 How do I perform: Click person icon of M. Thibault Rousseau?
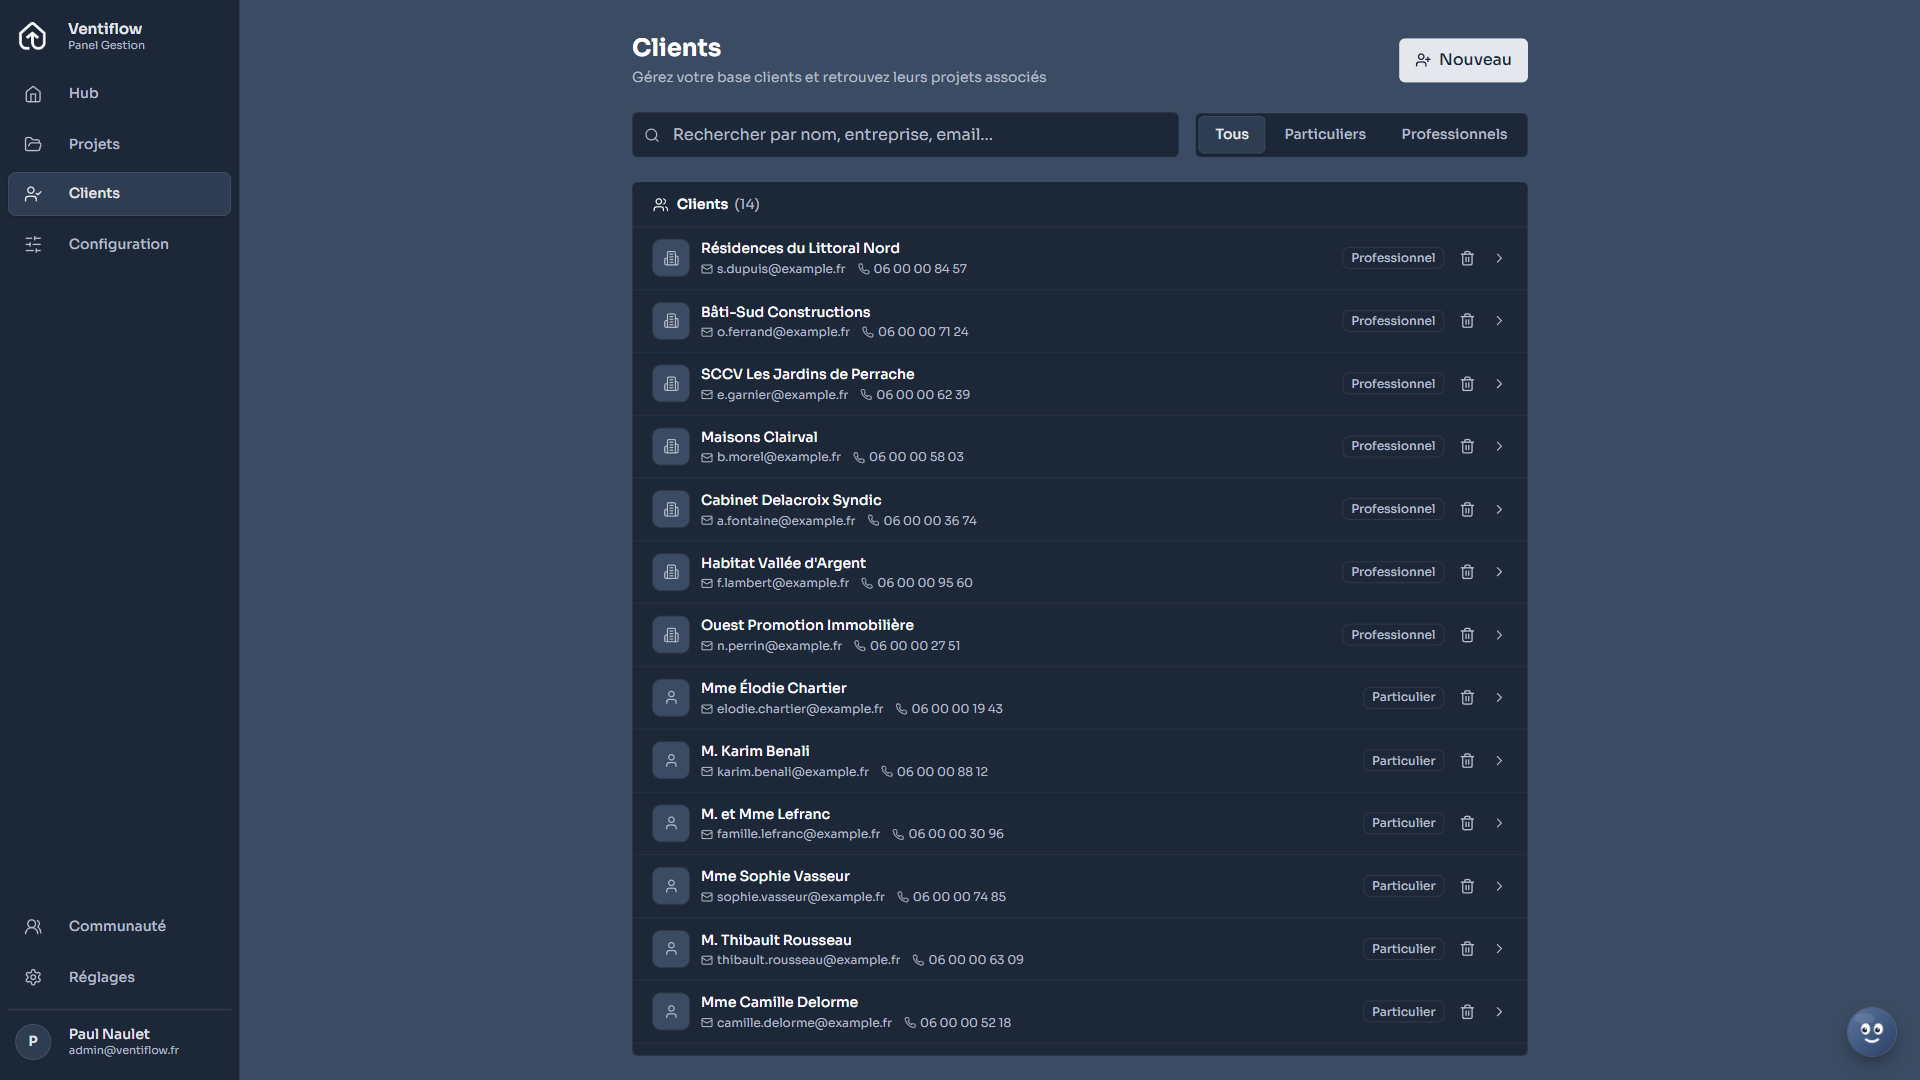671,949
